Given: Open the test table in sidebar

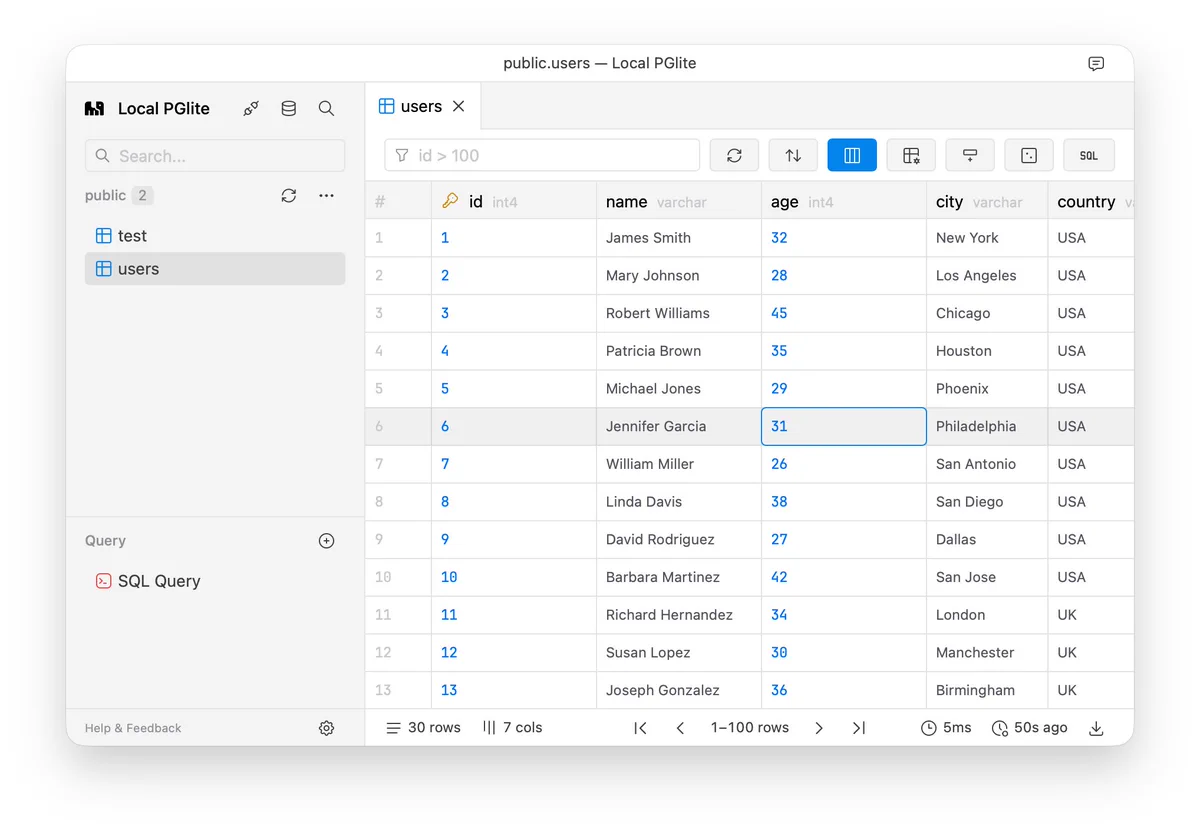Looking at the screenshot, I should tap(215, 236).
